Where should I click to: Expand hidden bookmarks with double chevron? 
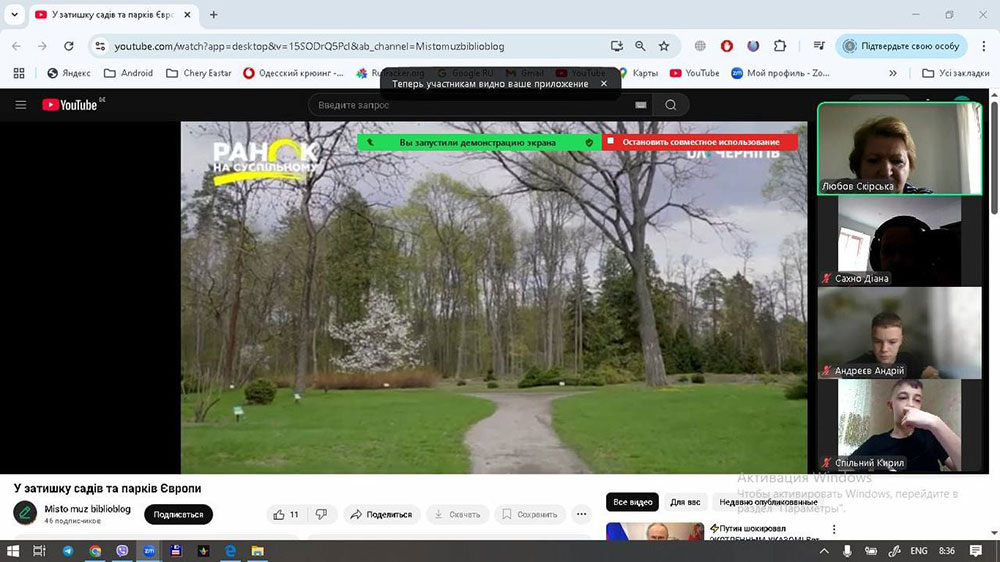click(x=893, y=73)
